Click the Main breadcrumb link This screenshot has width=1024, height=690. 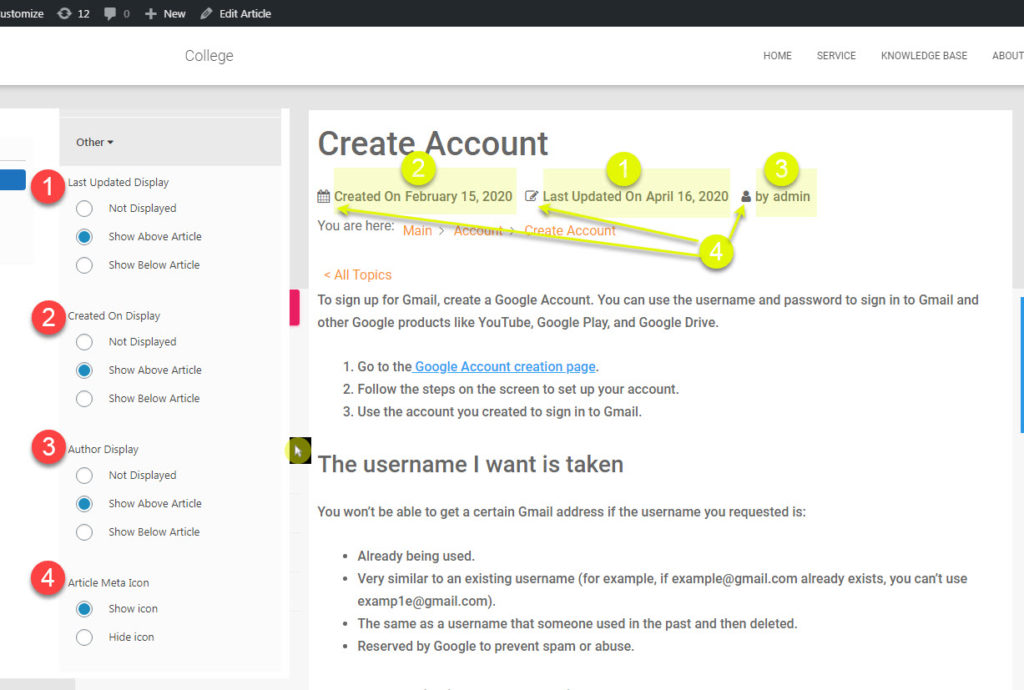417,231
